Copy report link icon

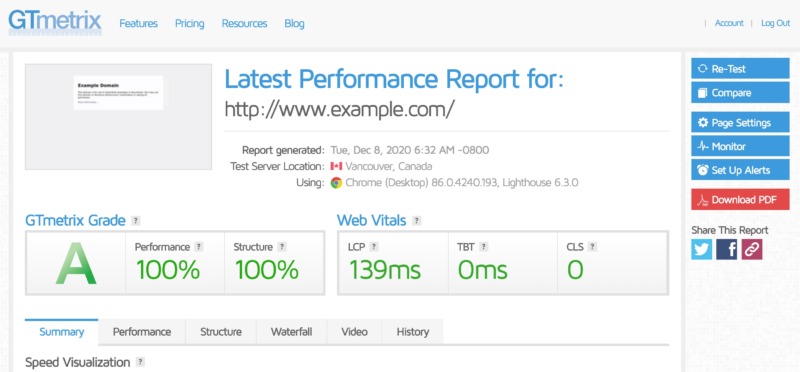pyautogui.click(x=752, y=249)
